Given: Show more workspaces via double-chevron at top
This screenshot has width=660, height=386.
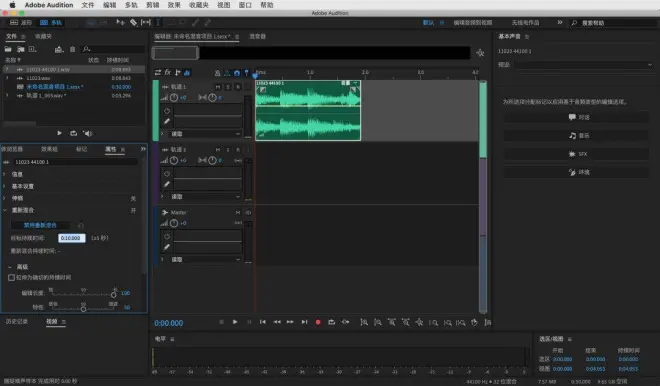Looking at the screenshot, I should [559, 22].
